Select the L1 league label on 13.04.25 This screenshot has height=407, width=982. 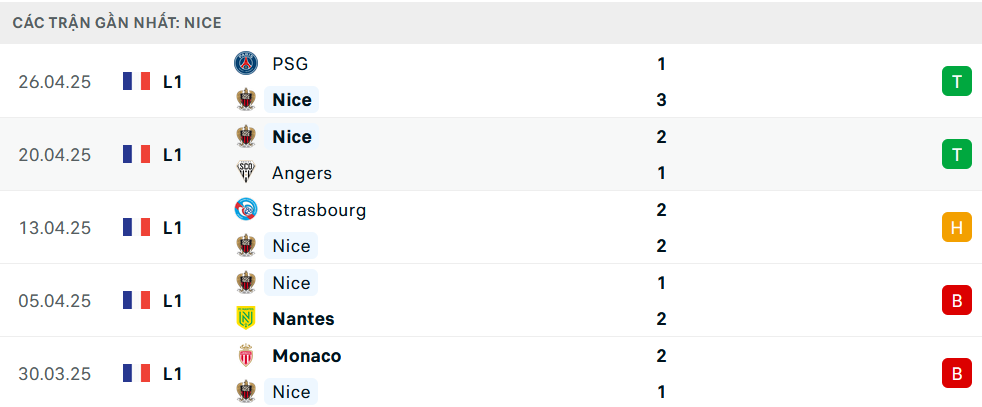(x=172, y=228)
